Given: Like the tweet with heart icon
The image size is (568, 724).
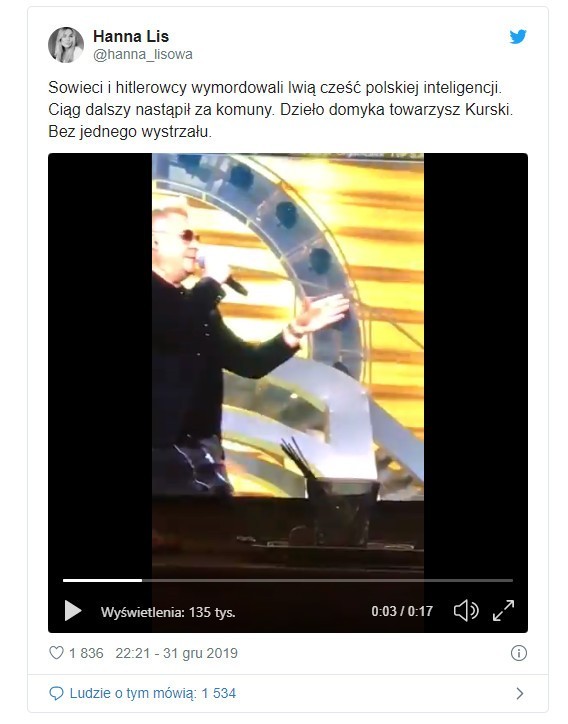Looking at the screenshot, I should 56,652.
